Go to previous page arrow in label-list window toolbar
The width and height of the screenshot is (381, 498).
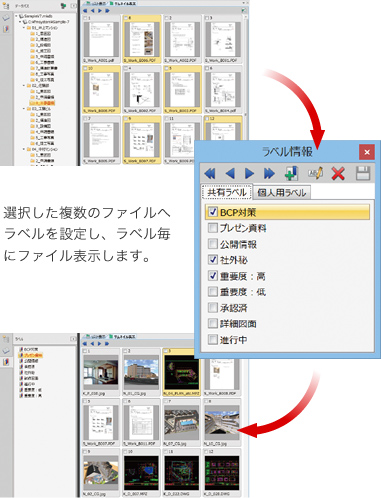(x=92, y=343)
